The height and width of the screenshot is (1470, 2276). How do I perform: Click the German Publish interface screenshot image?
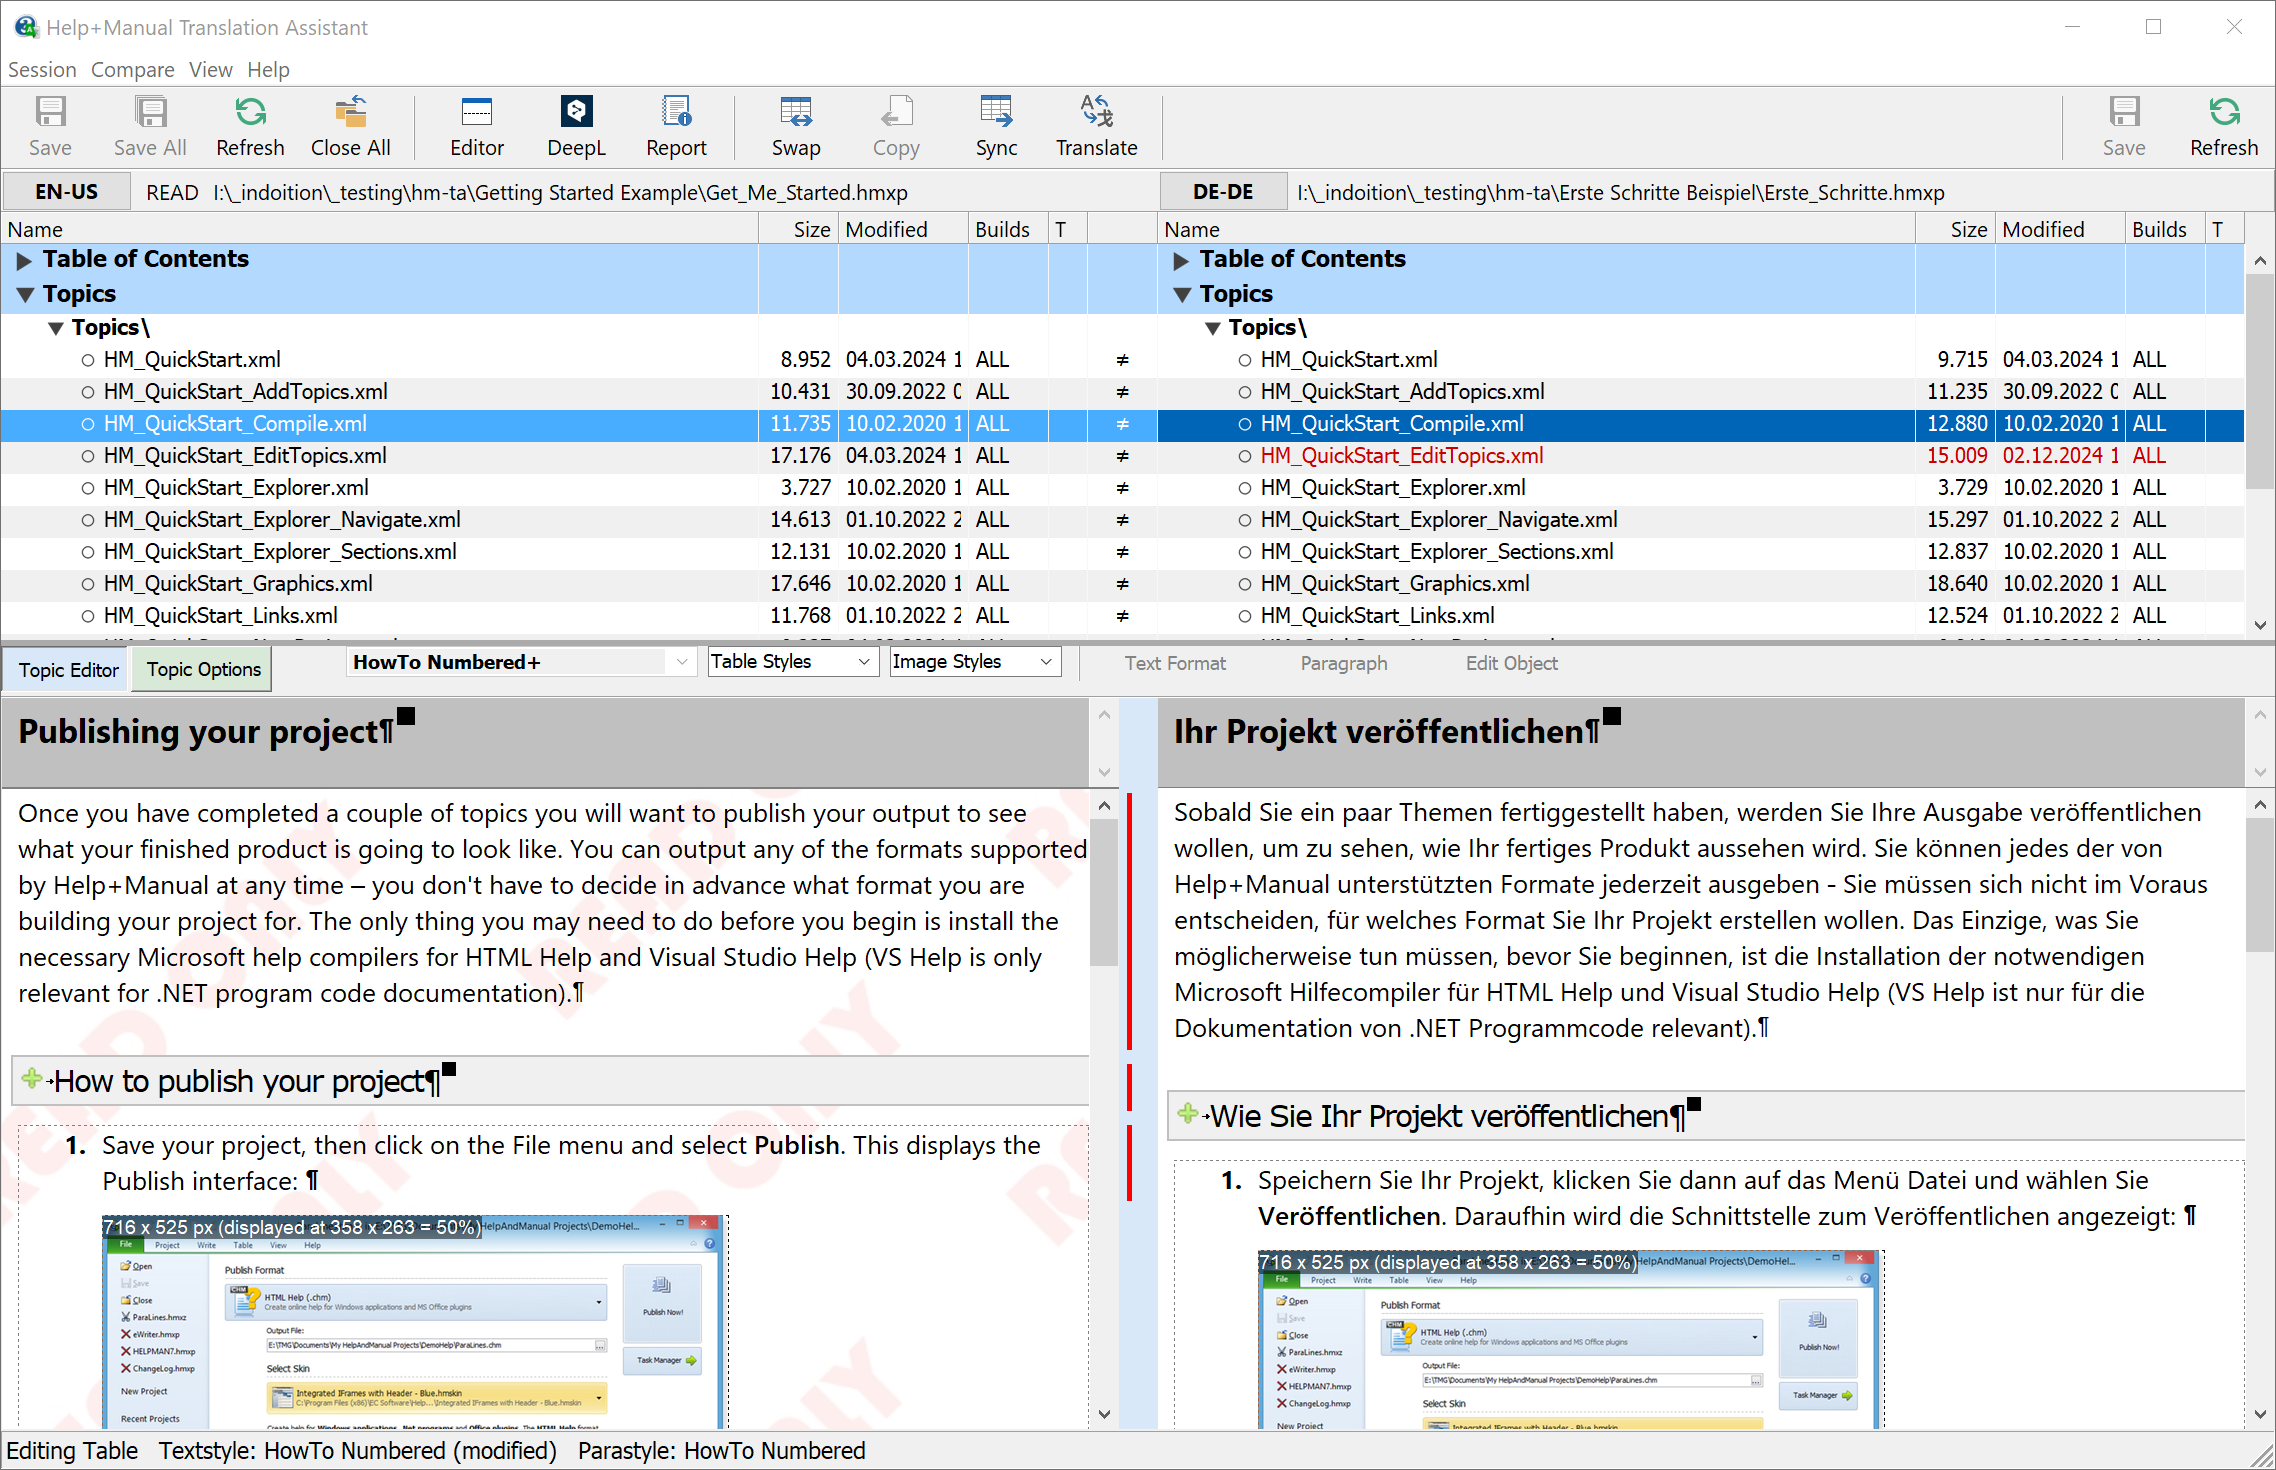[x=1571, y=1340]
